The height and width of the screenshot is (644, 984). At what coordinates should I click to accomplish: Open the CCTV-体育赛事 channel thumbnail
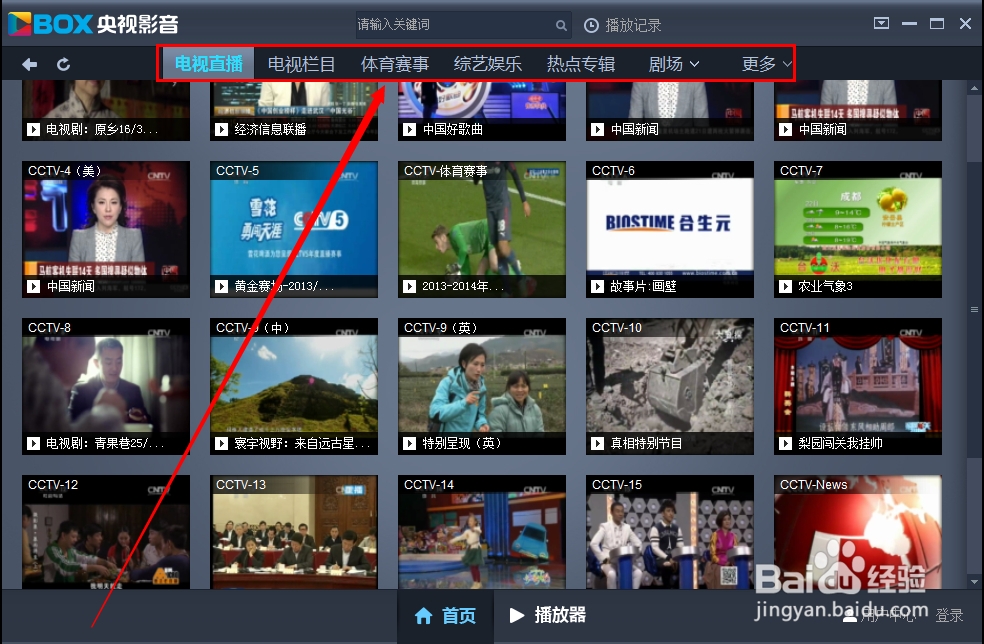[x=481, y=229]
